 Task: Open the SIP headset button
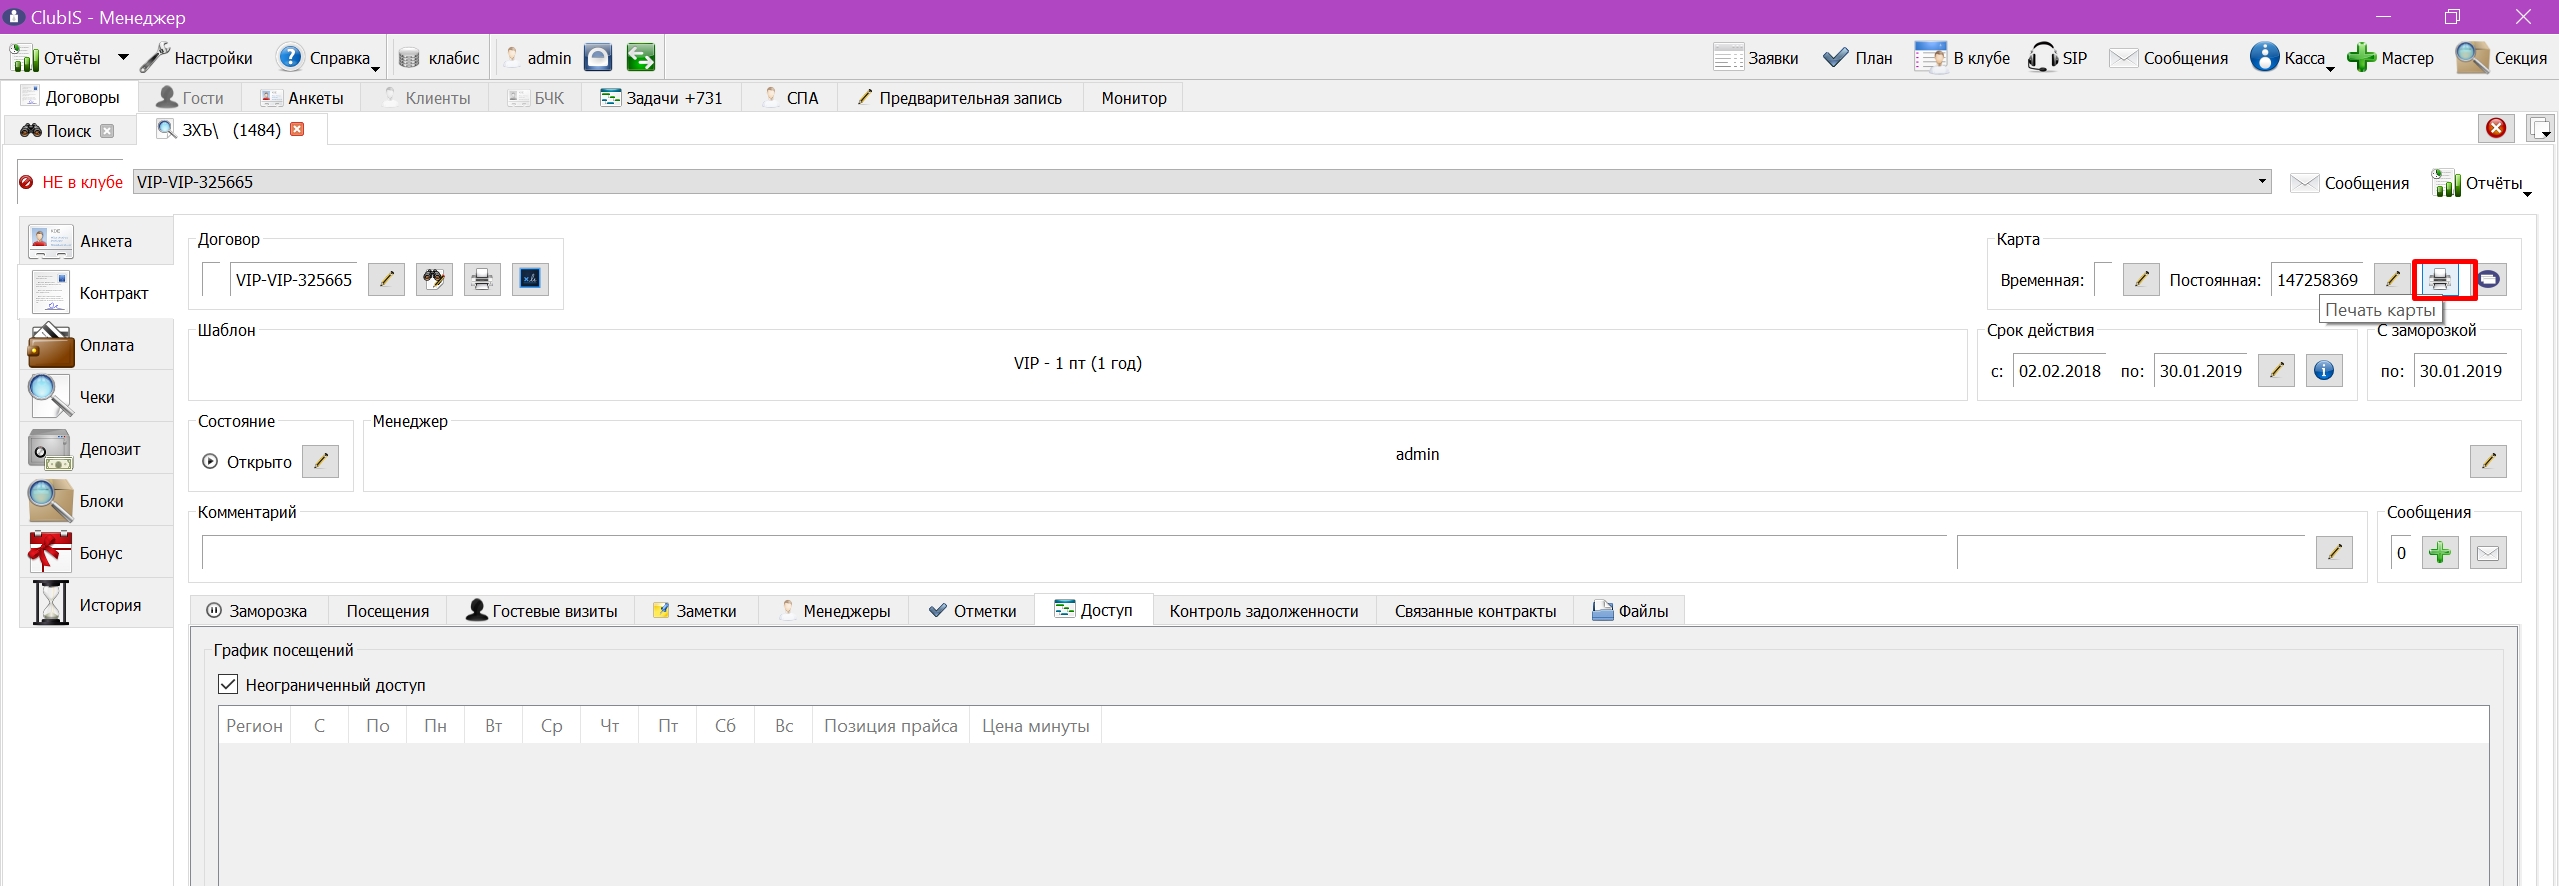(2057, 58)
